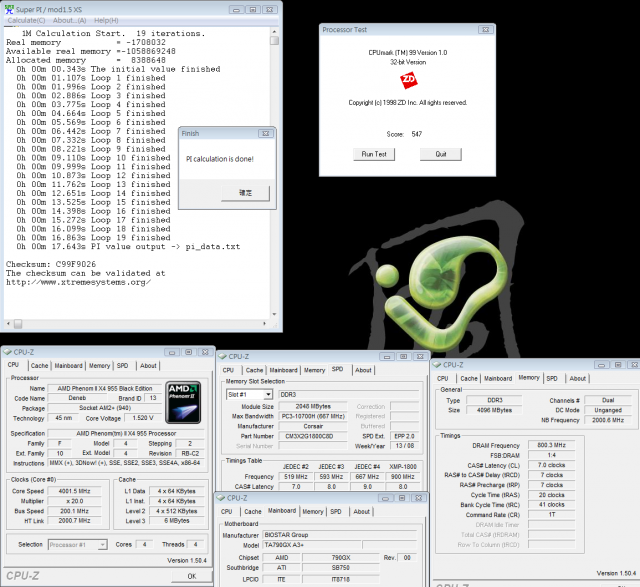Click Quit in the Processor Test window
The image size is (640, 587).
[x=441, y=154]
